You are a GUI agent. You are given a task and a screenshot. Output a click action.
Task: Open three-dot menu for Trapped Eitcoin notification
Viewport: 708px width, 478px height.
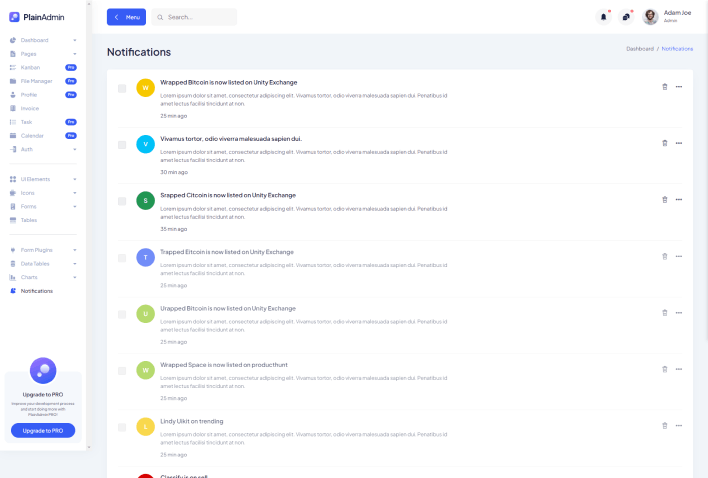(679, 256)
